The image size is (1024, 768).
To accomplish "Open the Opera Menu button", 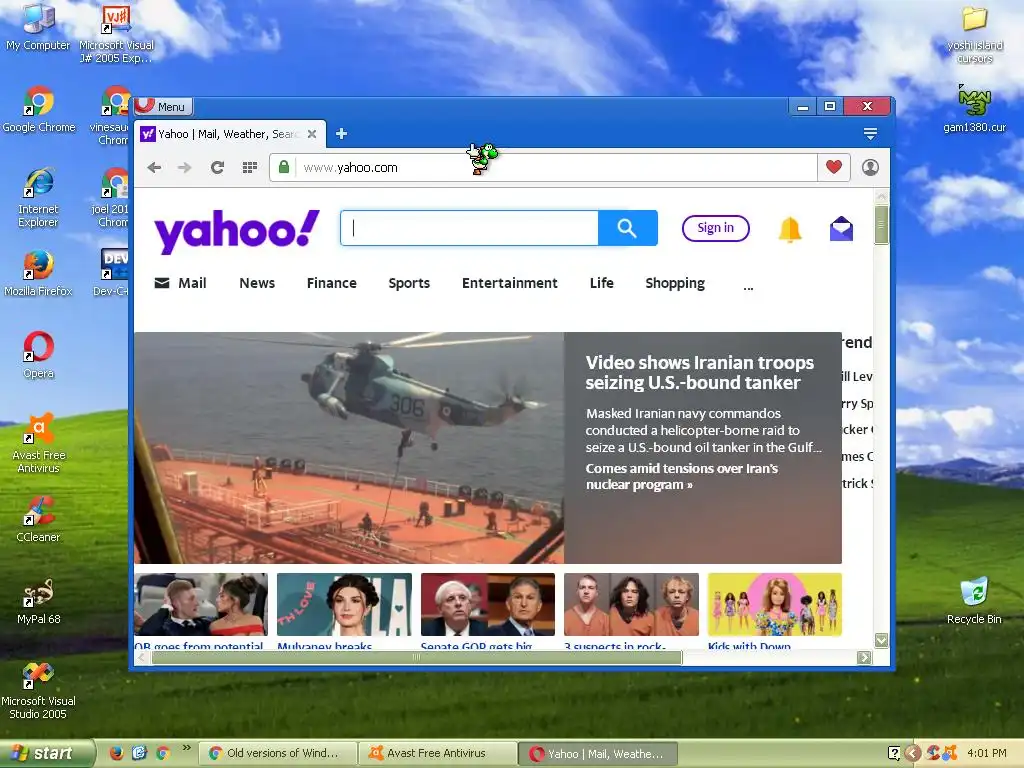I will (163, 106).
